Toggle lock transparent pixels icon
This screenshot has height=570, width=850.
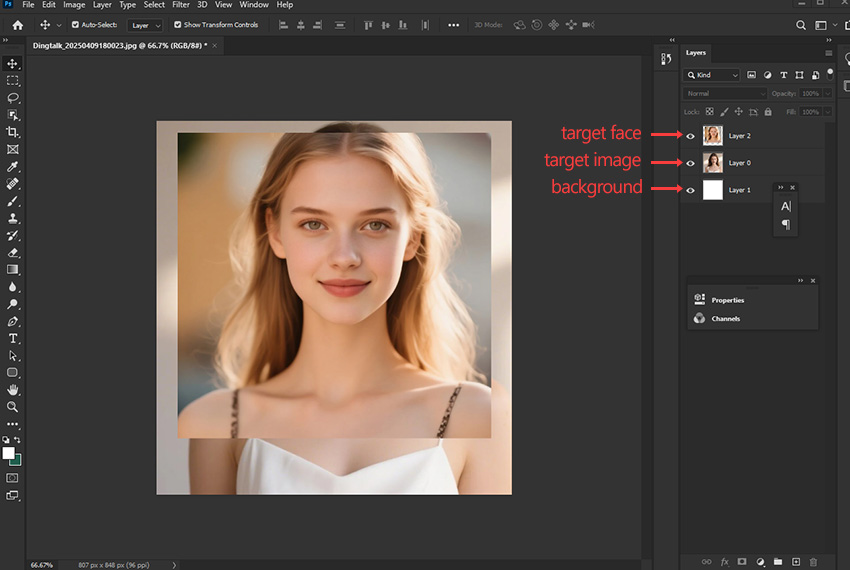pyautogui.click(x=710, y=112)
